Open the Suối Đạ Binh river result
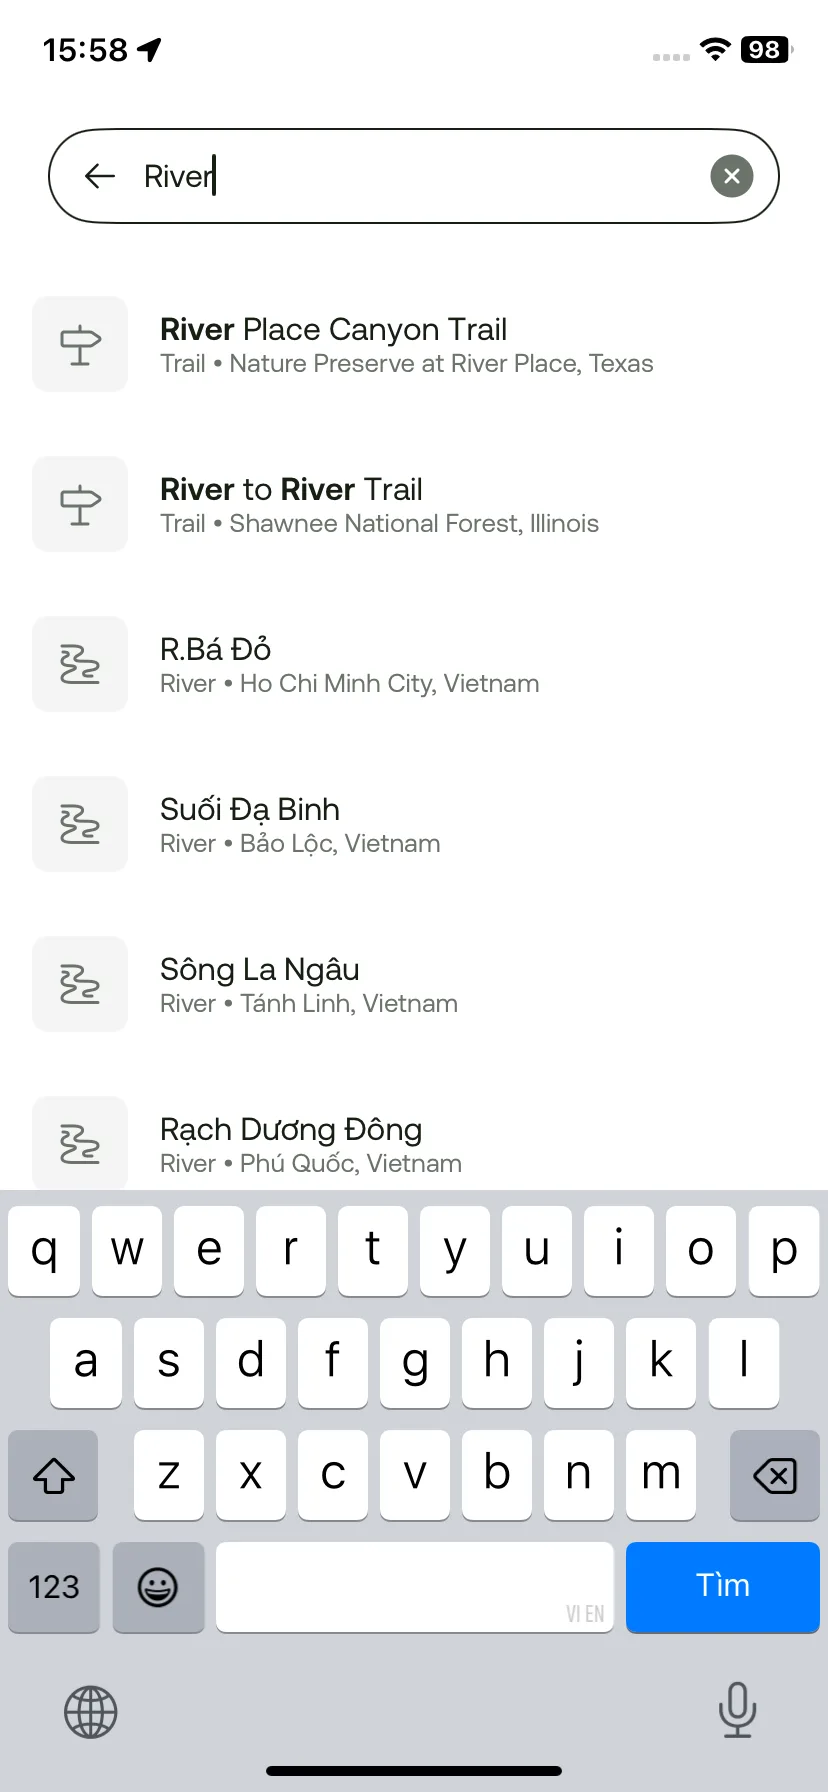The height and width of the screenshot is (1792, 828). (414, 824)
